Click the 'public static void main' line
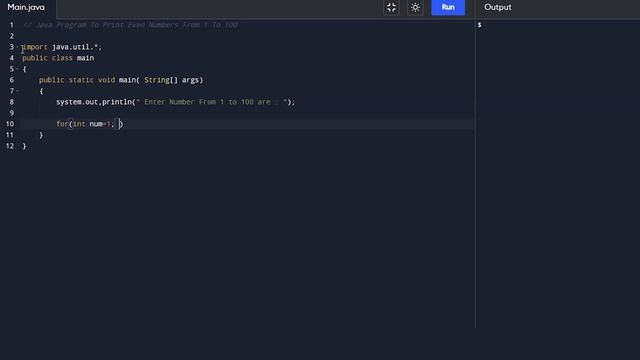Viewport: 640px width, 360px height. pyautogui.click(x=121, y=80)
